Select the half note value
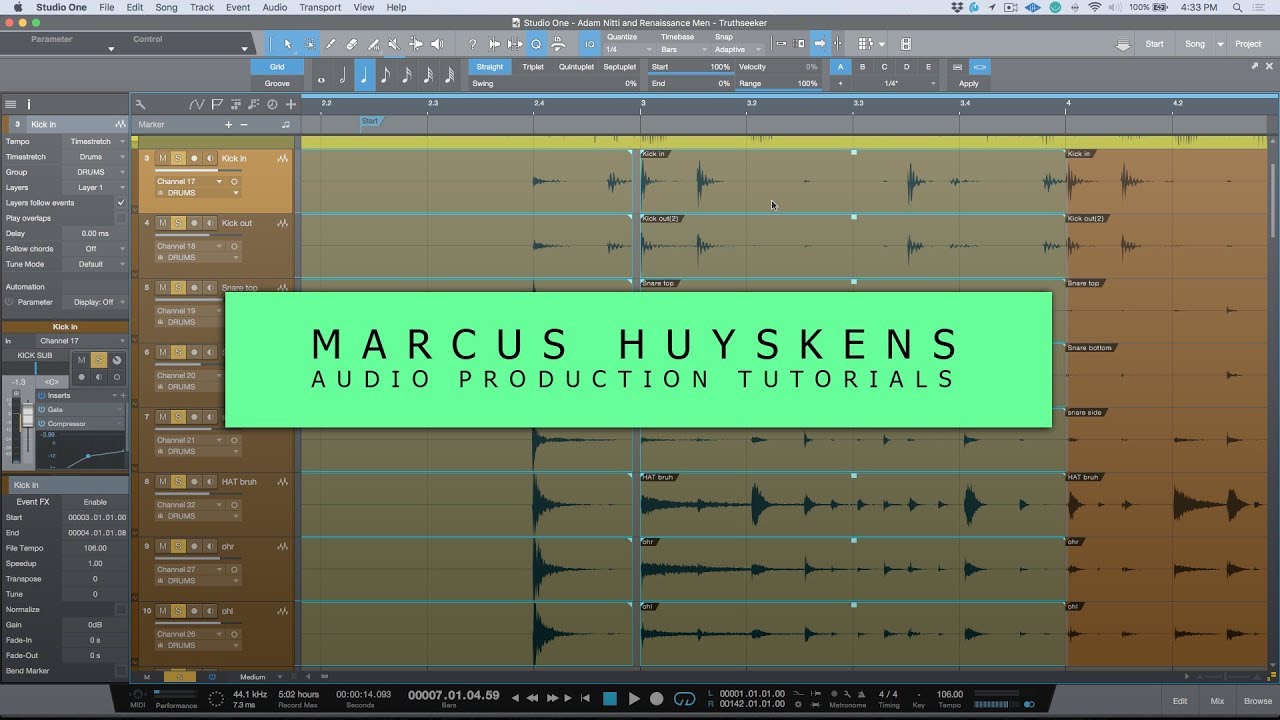Screen dimensions: 1280x720 342,76
